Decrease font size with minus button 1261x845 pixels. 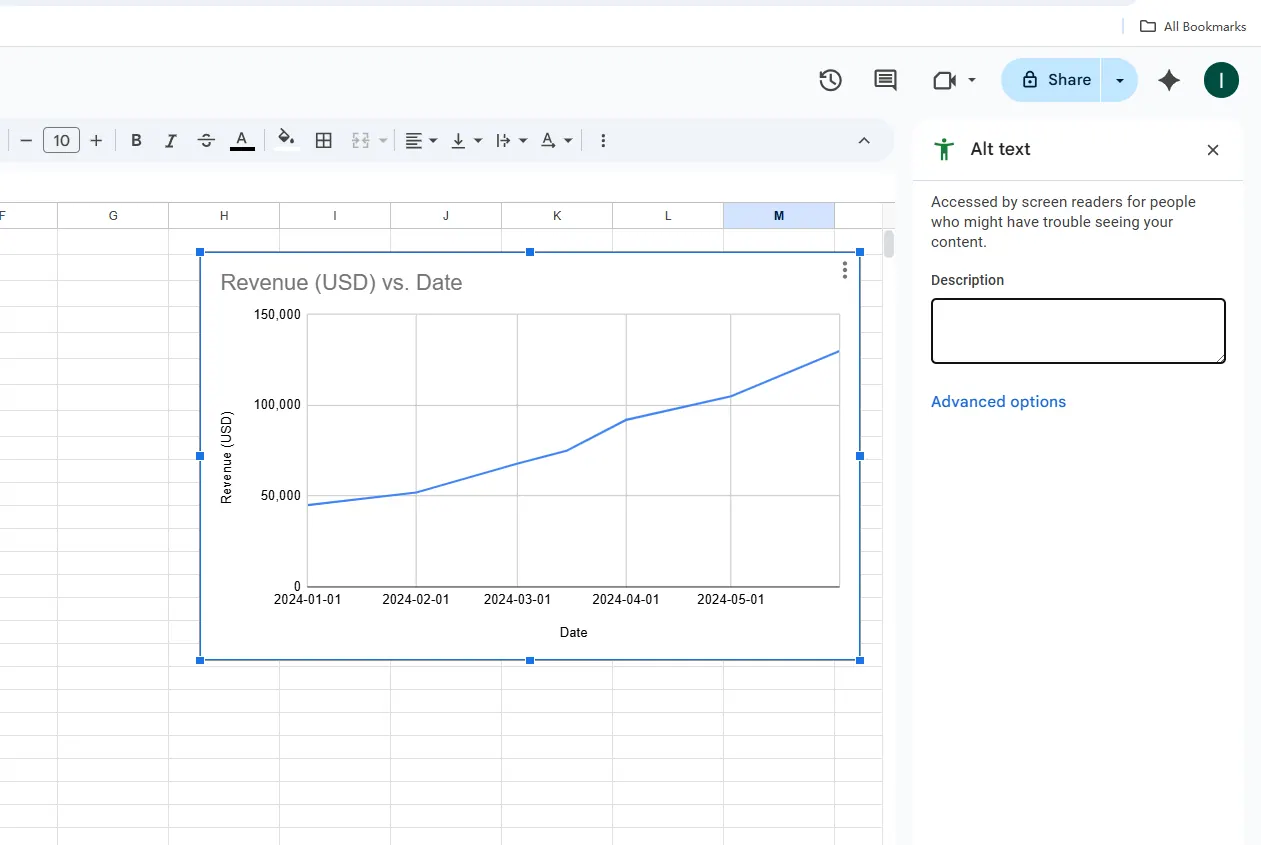(26, 141)
